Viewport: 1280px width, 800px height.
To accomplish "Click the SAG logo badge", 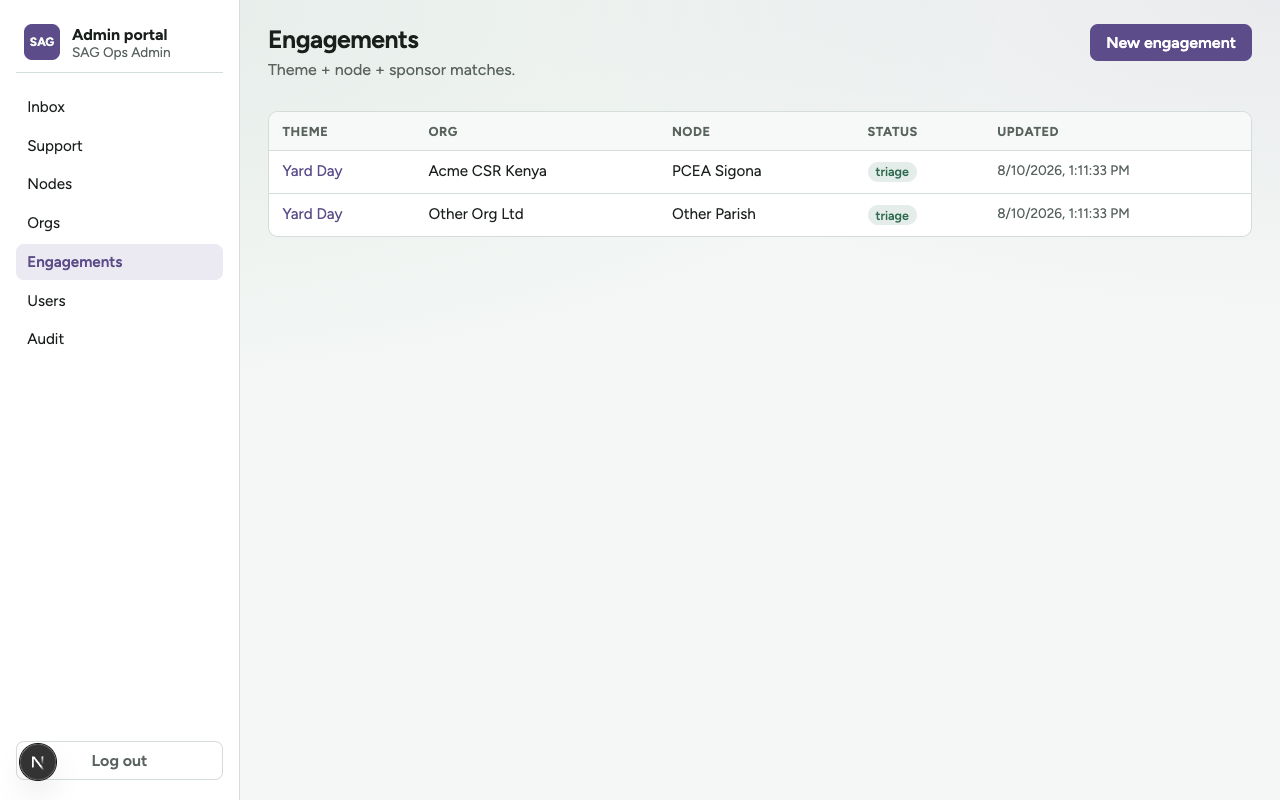I will pyautogui.click(x=42, y=42).
